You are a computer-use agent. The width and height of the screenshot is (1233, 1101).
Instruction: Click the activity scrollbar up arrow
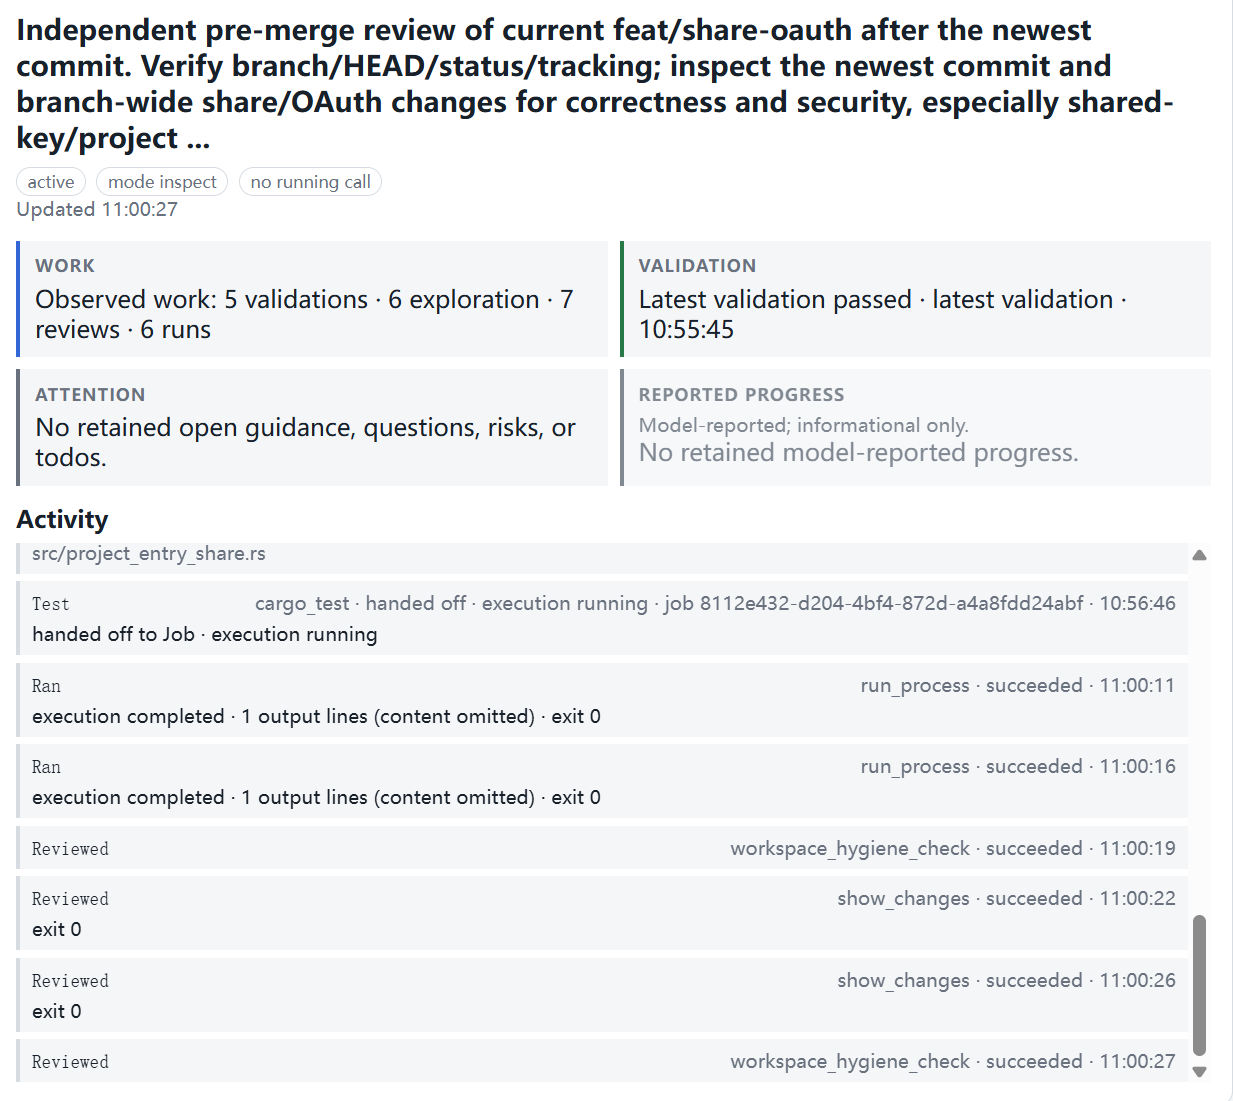tap(1199, 555)
